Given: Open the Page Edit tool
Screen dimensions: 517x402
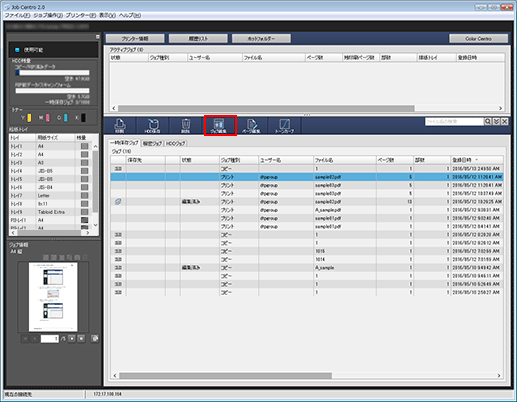Looking at the screenshot, I should (x=251, y=126).
